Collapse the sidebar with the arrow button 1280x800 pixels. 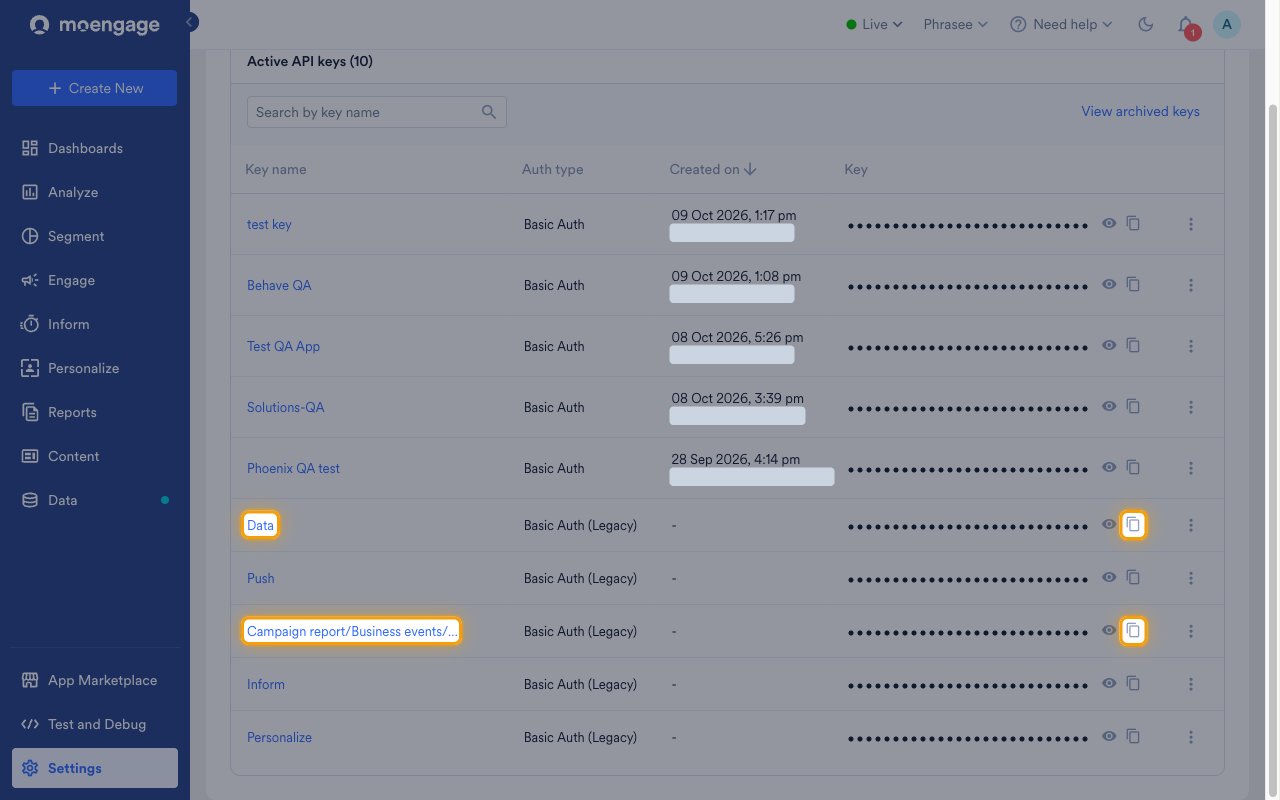[191, 22]
